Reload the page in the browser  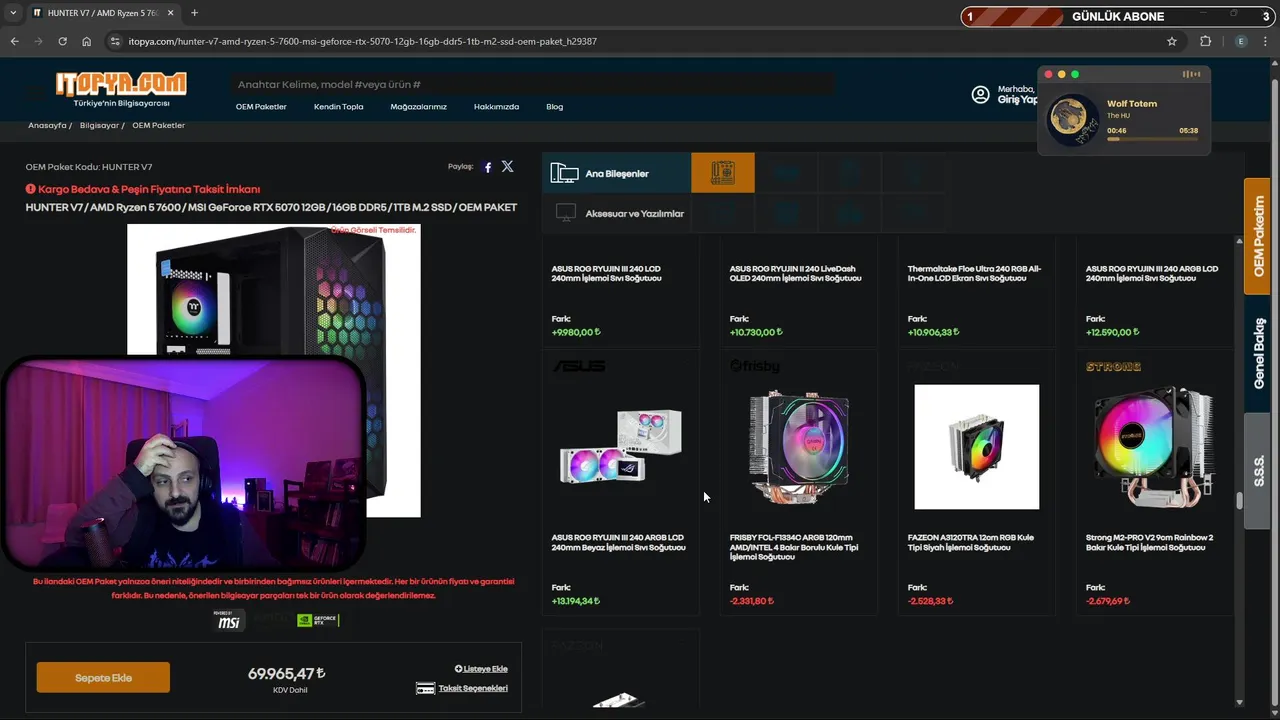(x=62, y=41)
